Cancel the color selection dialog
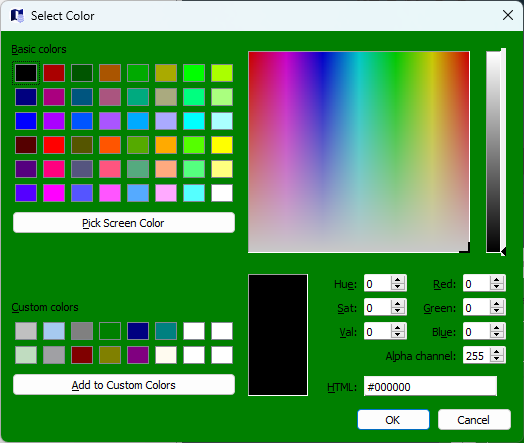Image resolution: width=524 pixels, height=443 pixels. coord(474,420)
